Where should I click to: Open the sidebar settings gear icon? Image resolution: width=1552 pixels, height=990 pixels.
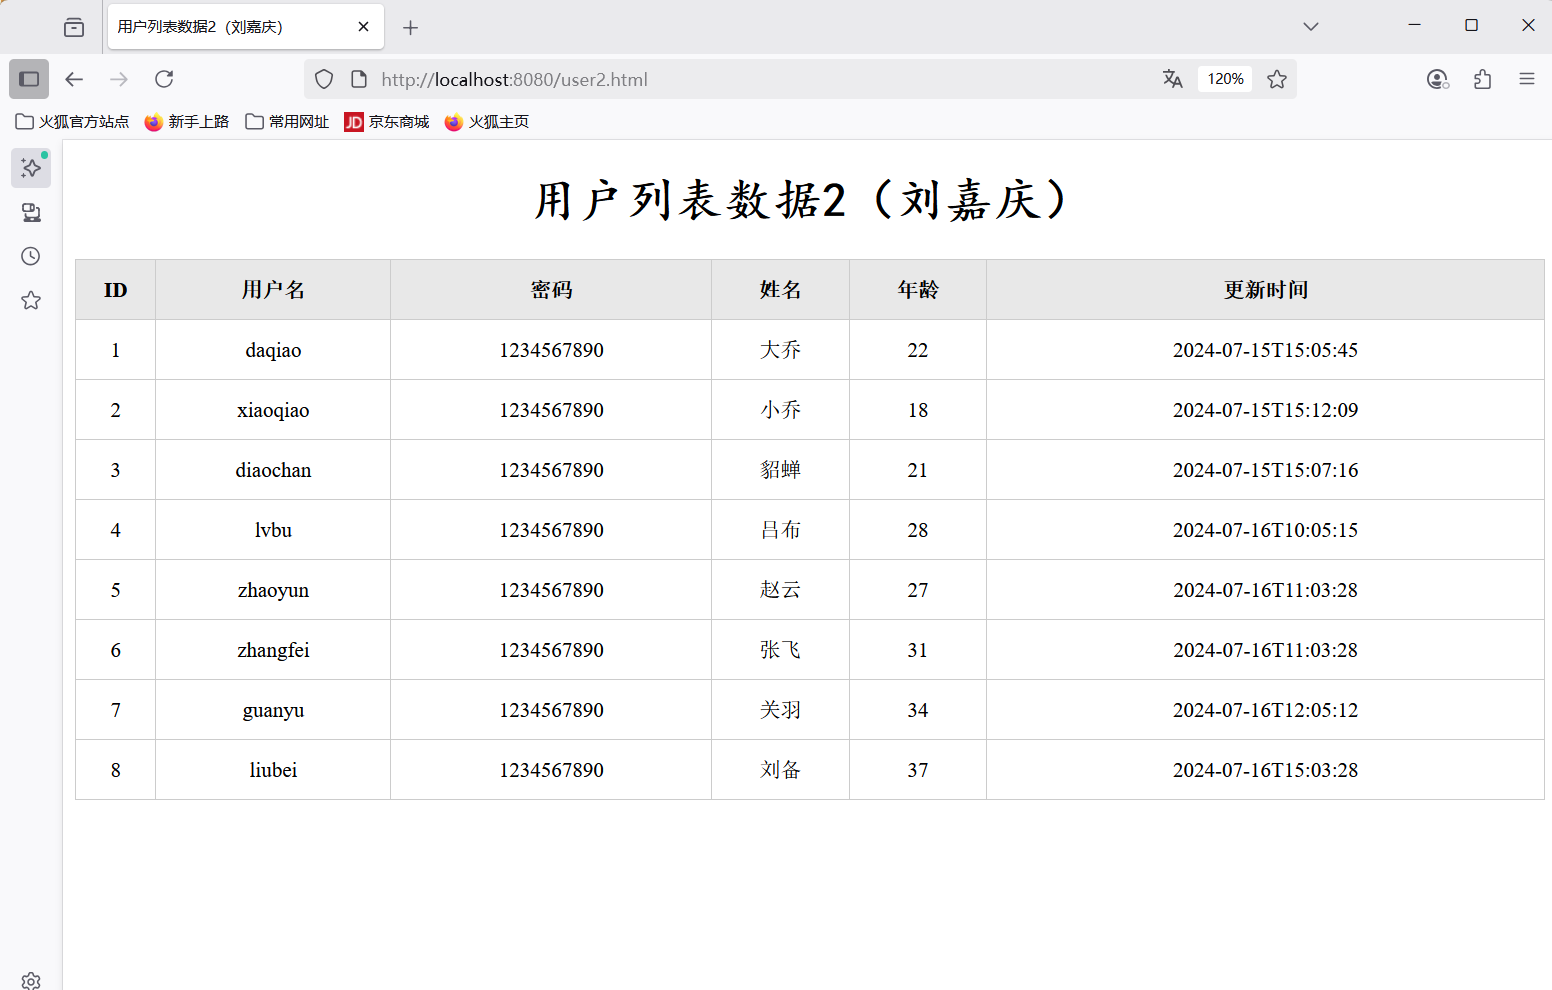pos(31,980)
